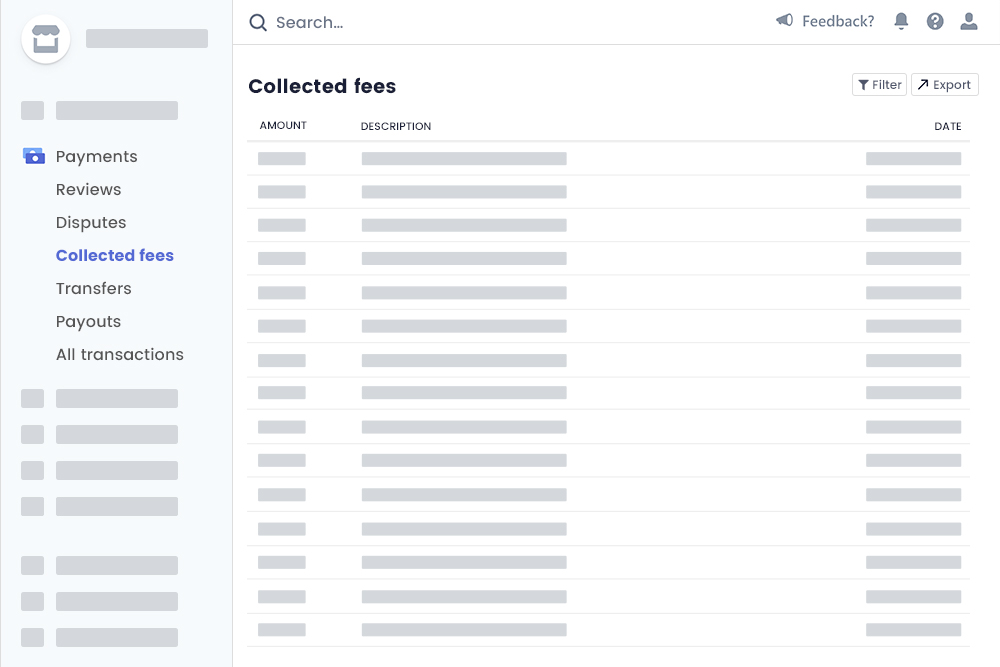Switch to the Reviews section
Image resolution: width=1000 pixels, height=667 pixels.
[88, 189]
